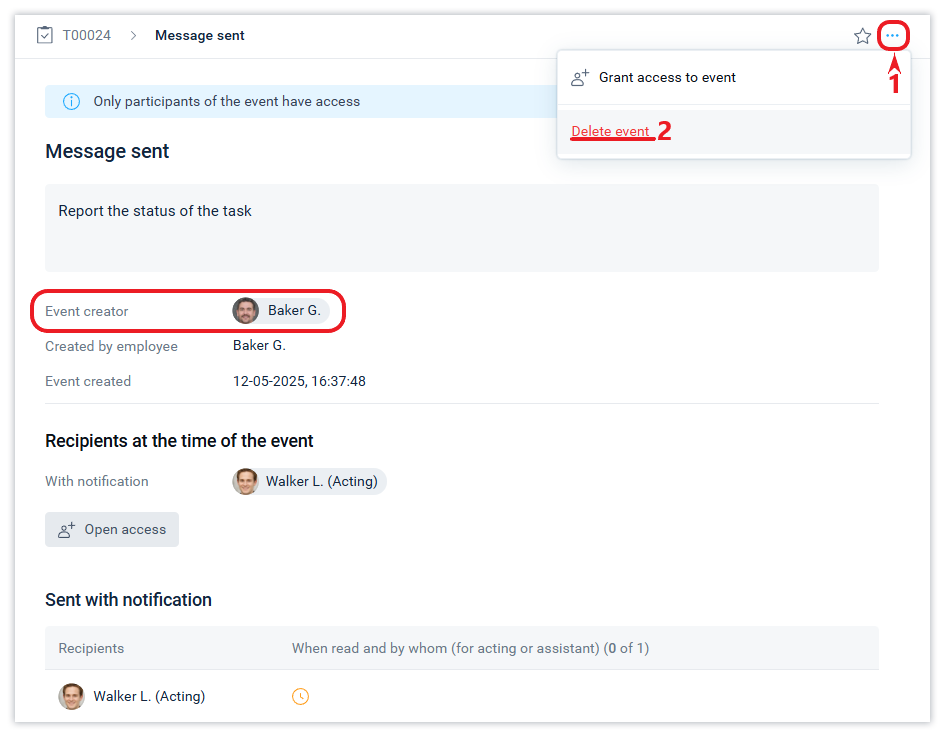Click the info icon in access banner
The image size is (945, 737).
pos(72,101)
